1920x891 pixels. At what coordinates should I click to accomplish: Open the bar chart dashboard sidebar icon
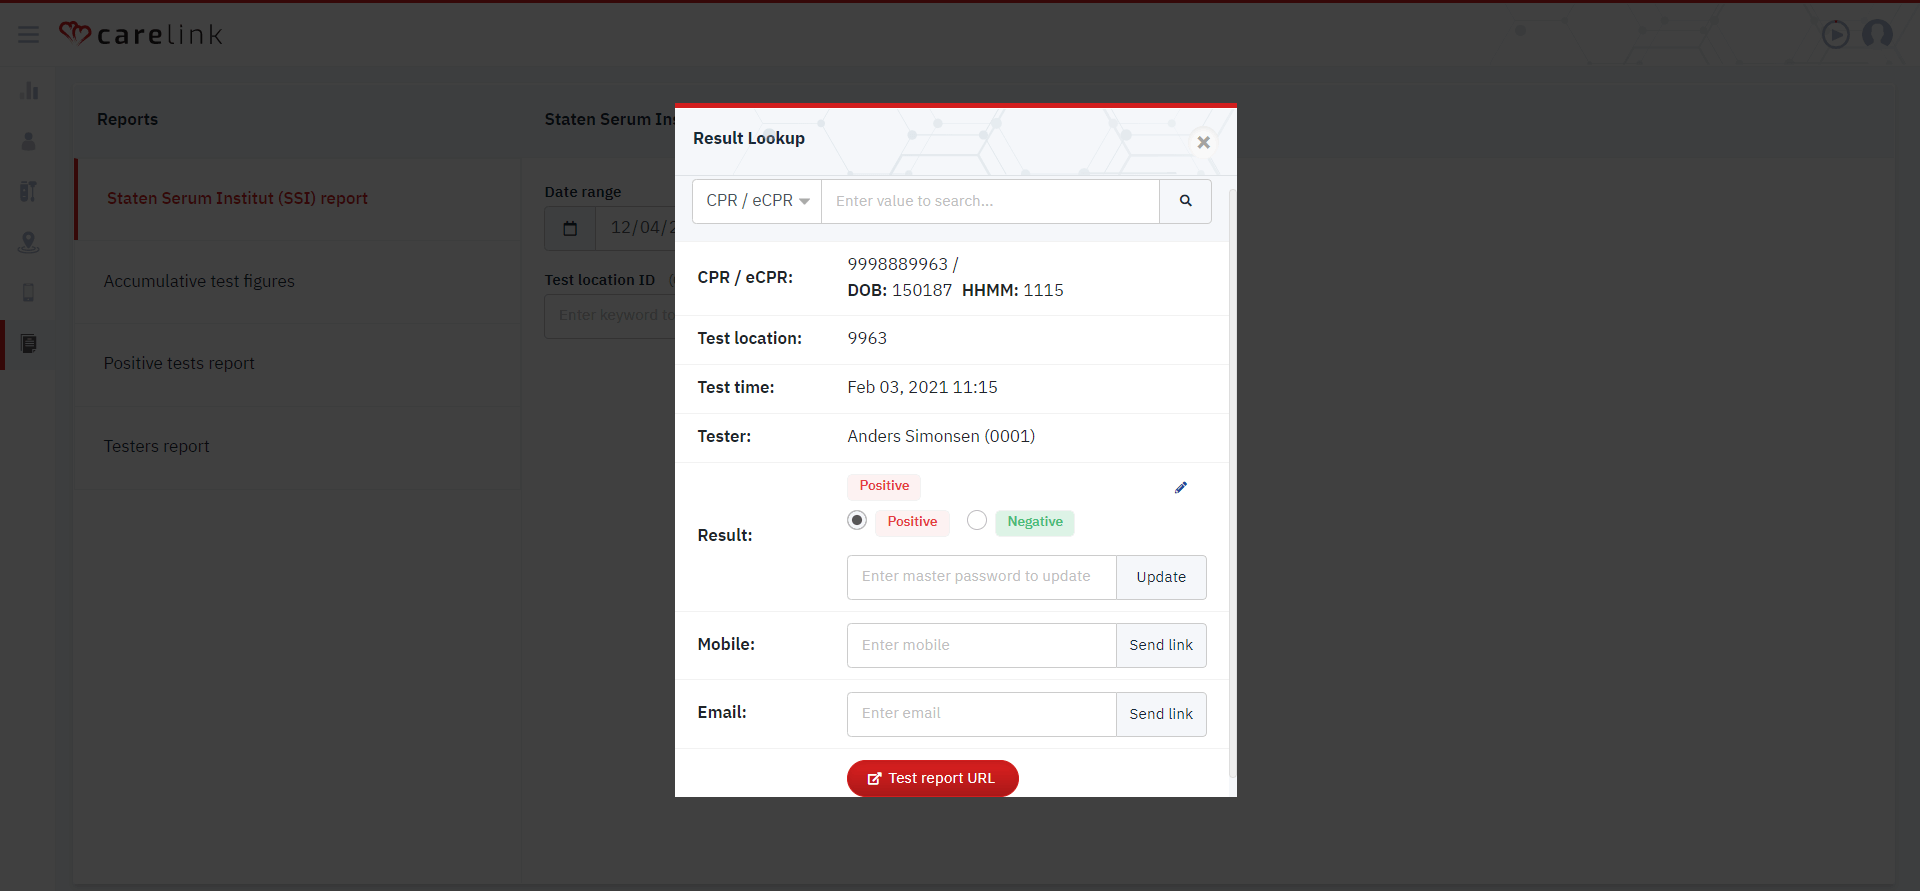point(29,91)
